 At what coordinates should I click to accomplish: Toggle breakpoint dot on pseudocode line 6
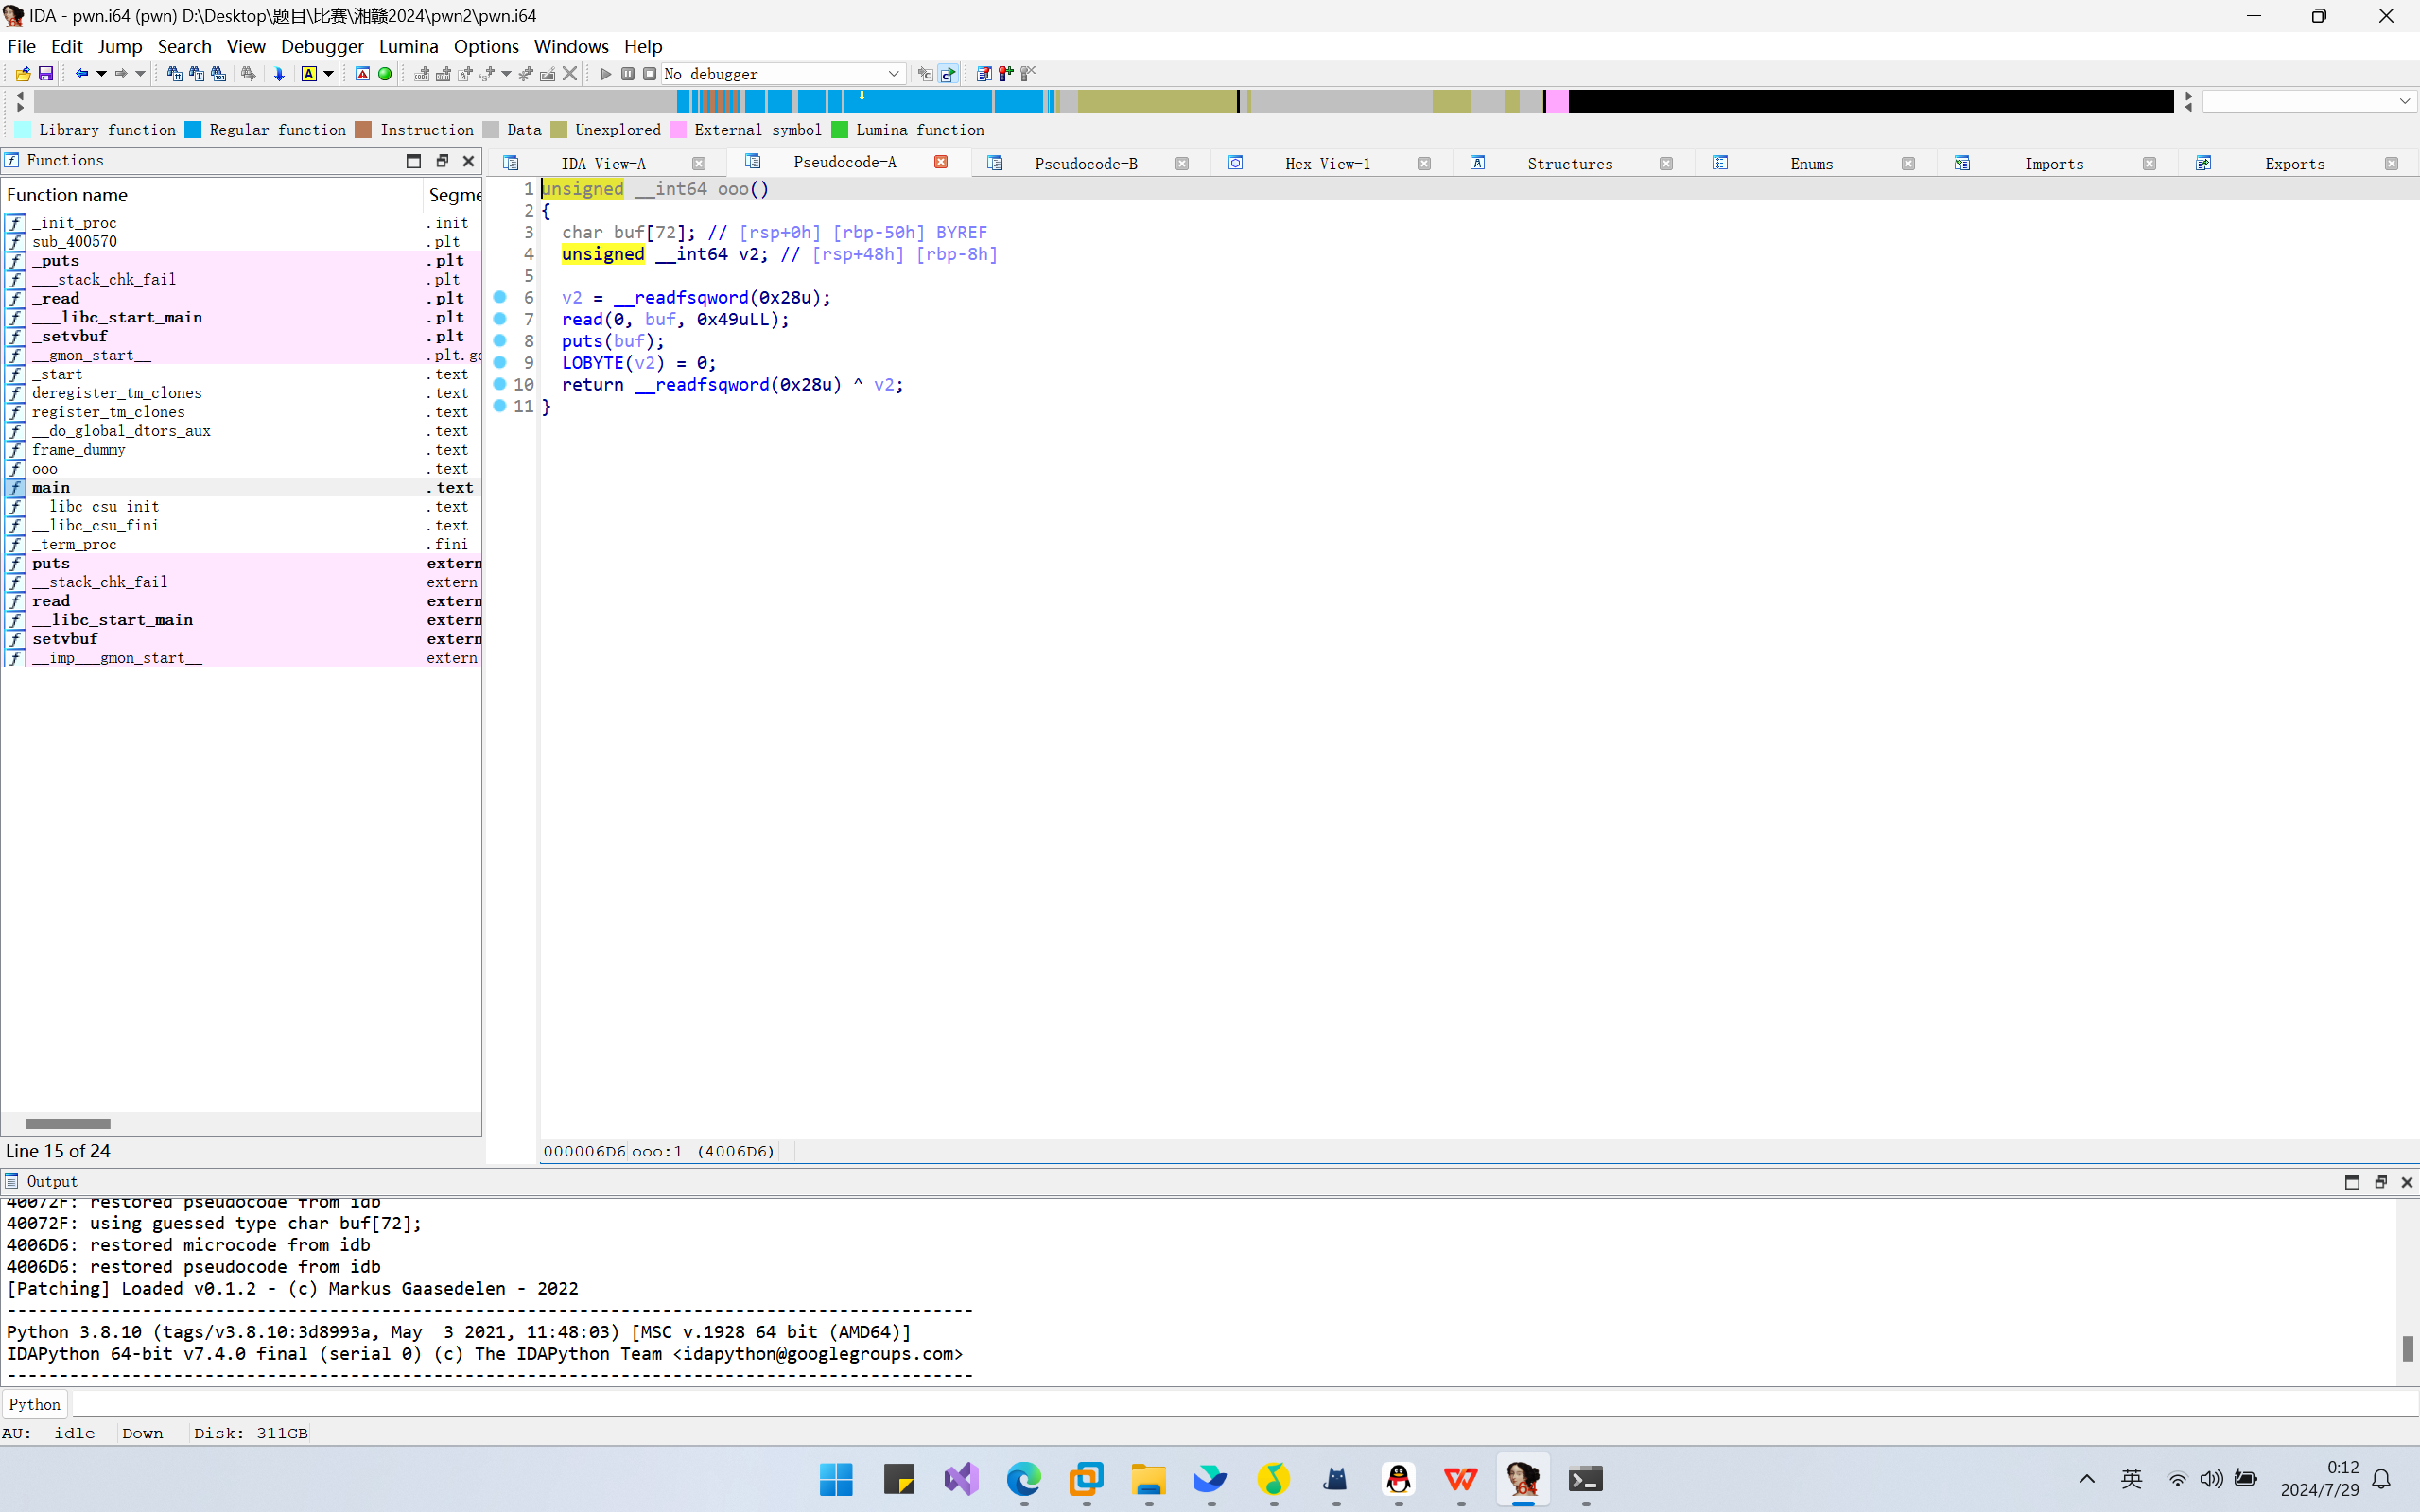(x=500, y=297)
